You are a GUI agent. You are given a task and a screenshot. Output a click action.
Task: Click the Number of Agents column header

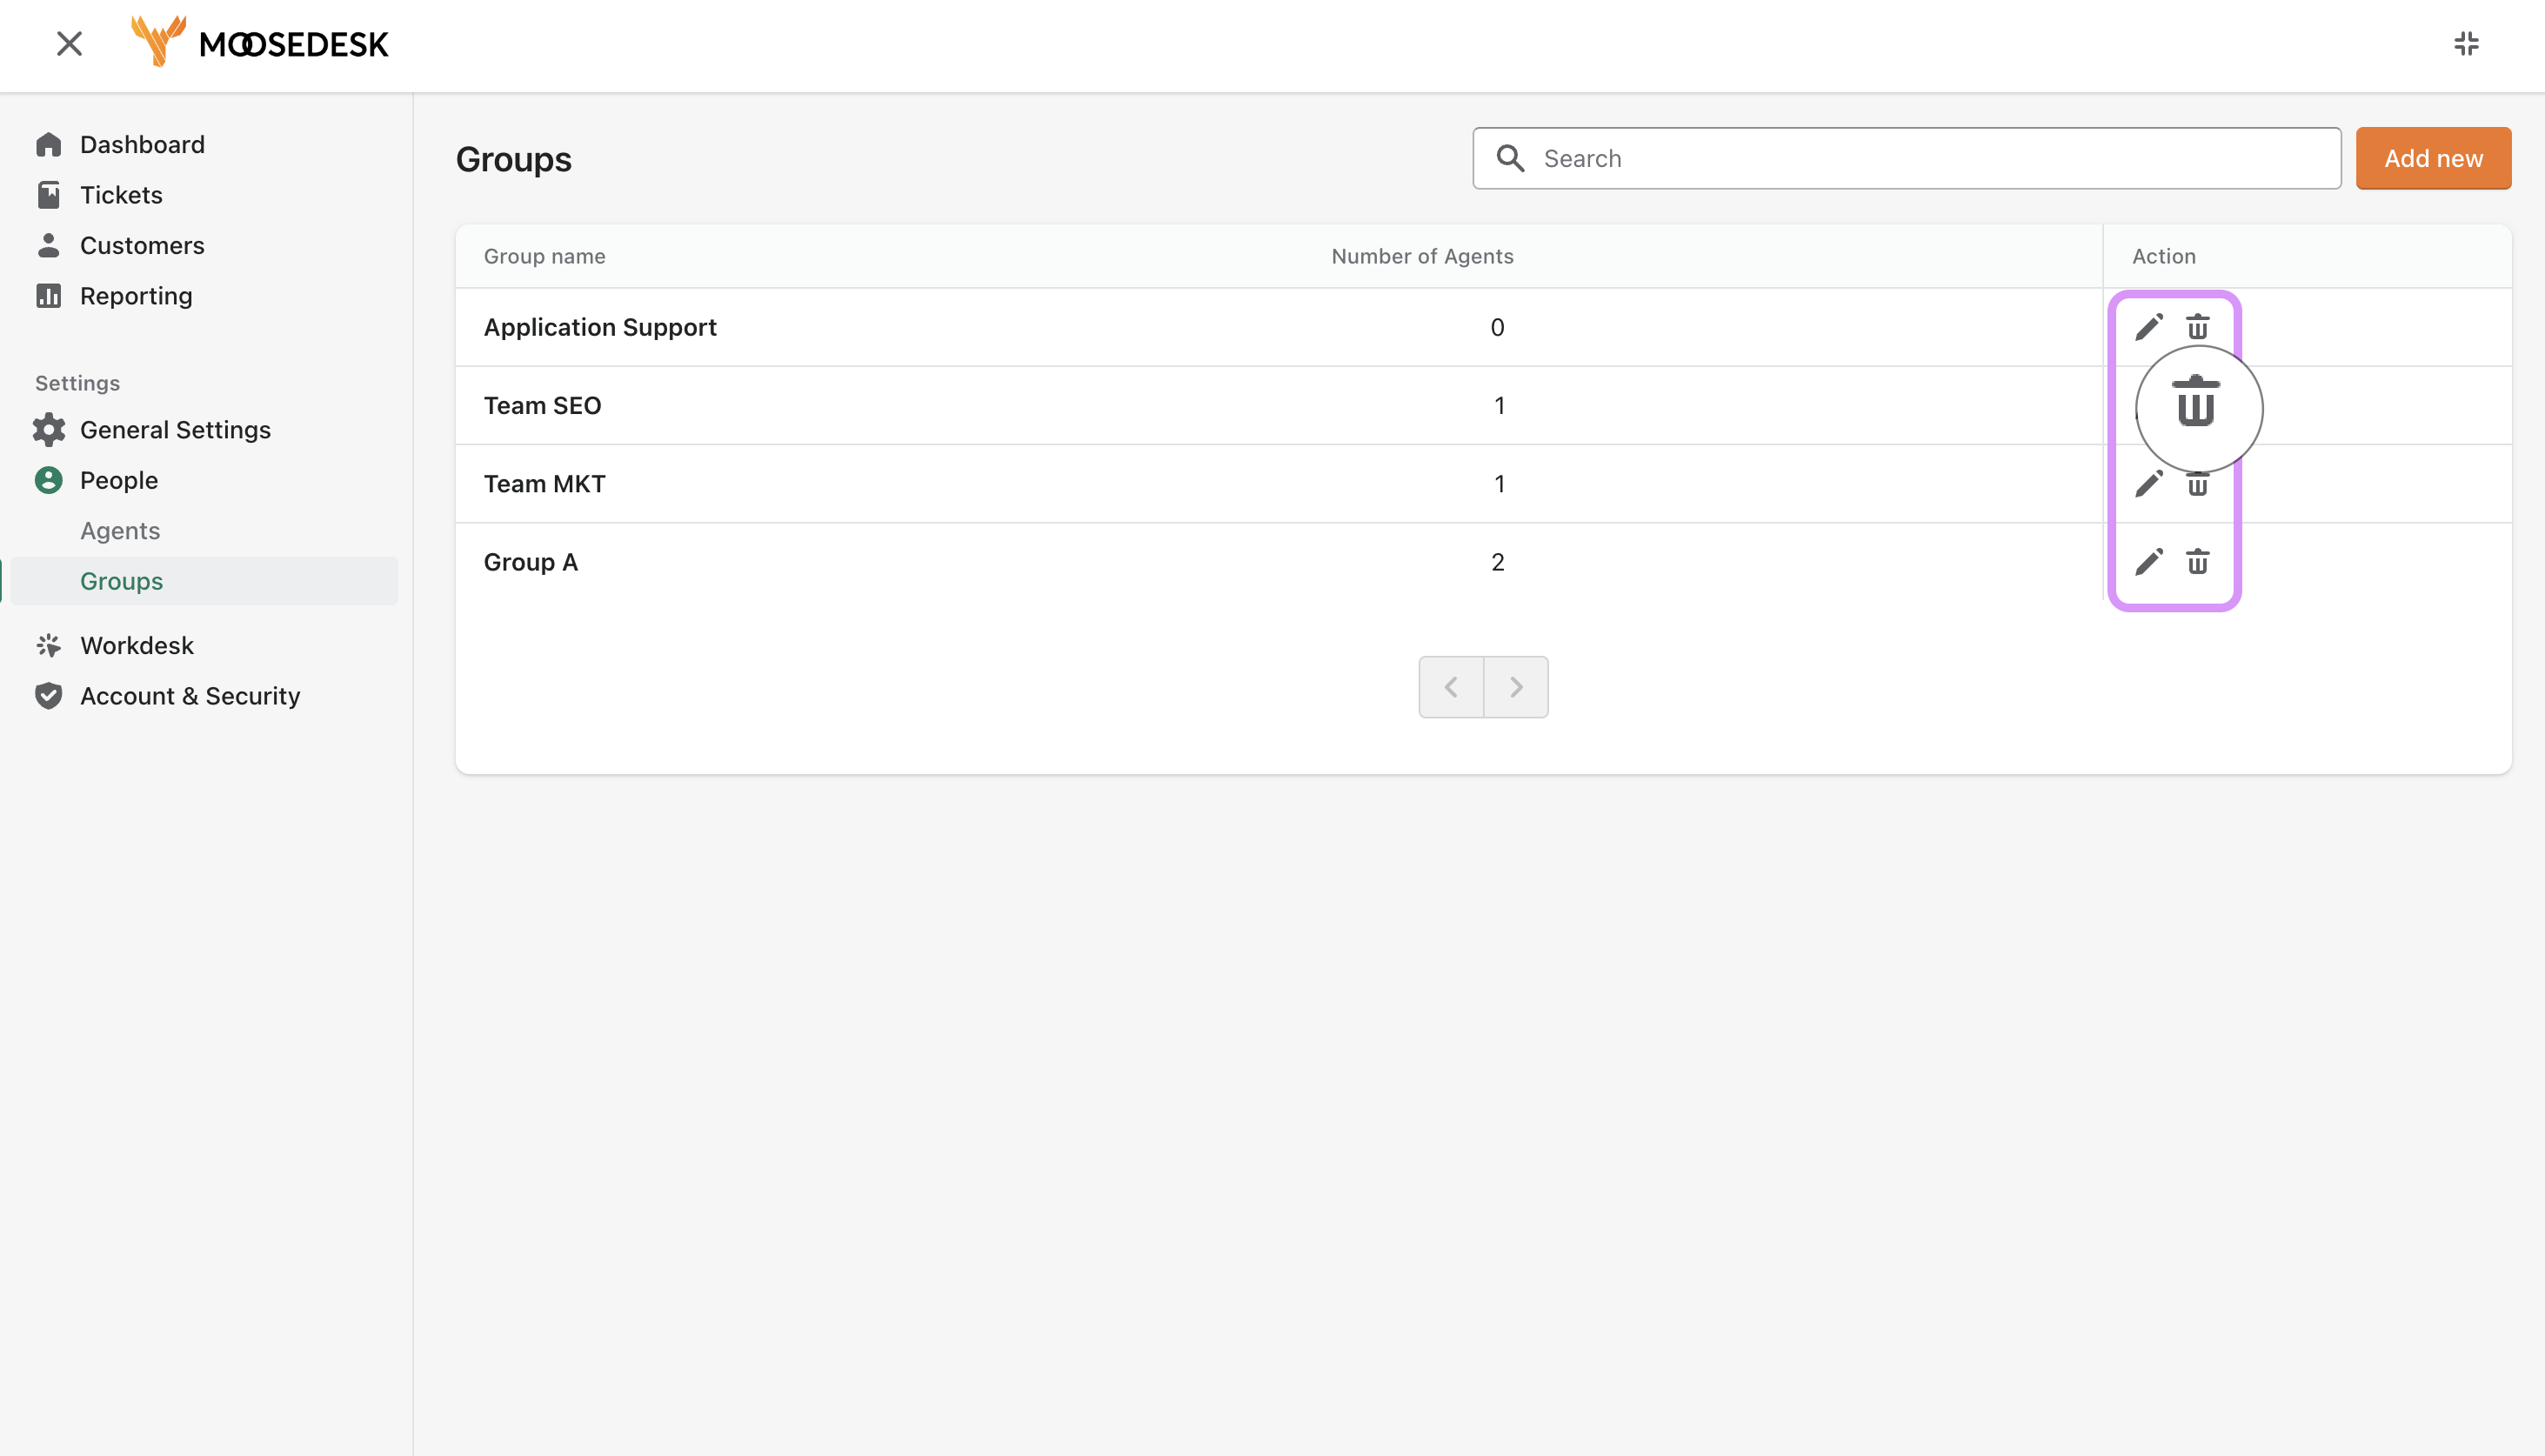1422,257
